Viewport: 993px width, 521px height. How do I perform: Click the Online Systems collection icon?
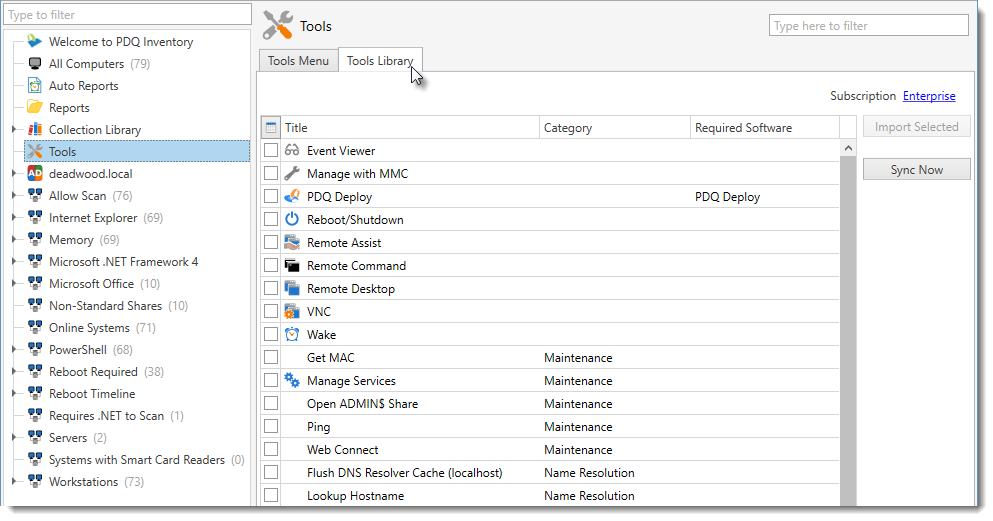tap(35, 327)
